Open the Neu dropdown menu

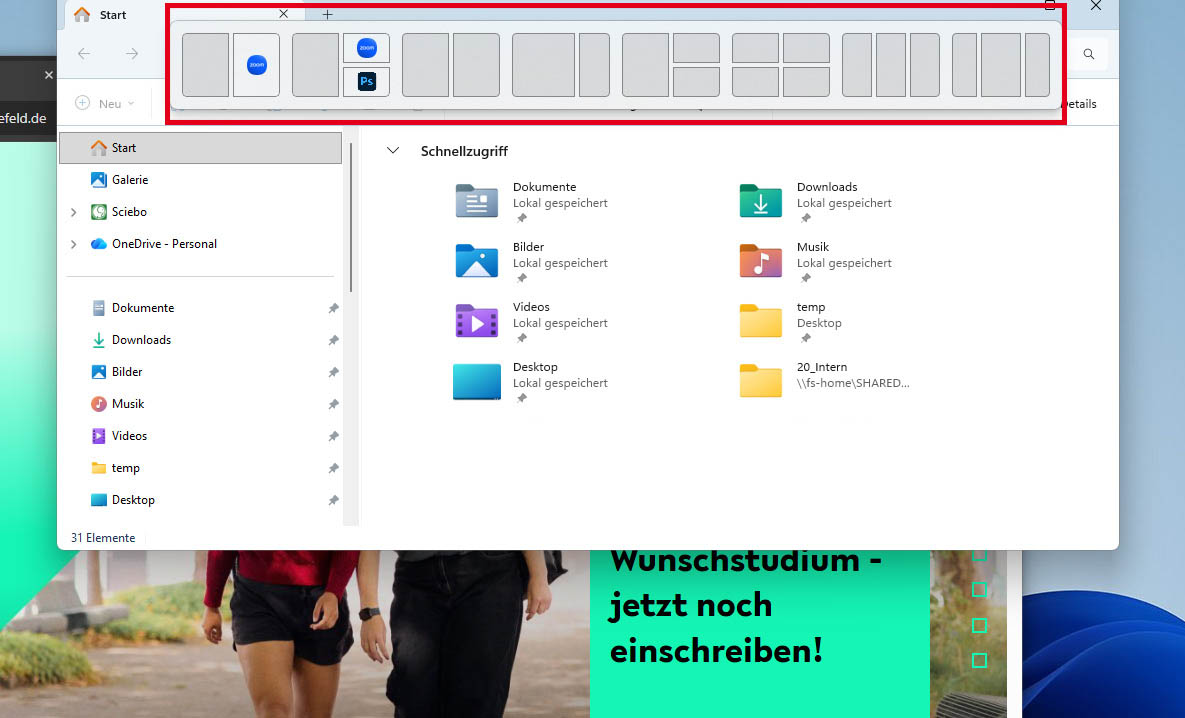(105, 103)
